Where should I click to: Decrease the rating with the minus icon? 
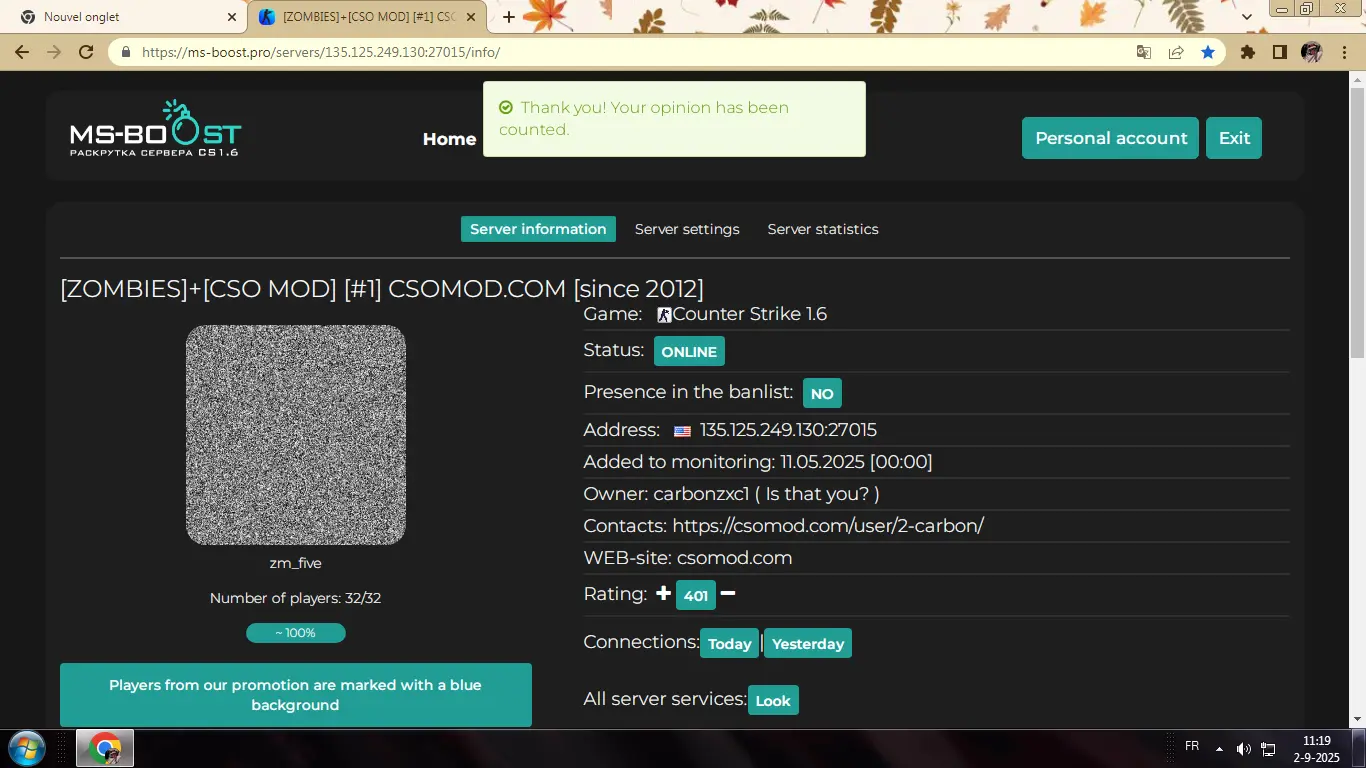coord(728,594)
